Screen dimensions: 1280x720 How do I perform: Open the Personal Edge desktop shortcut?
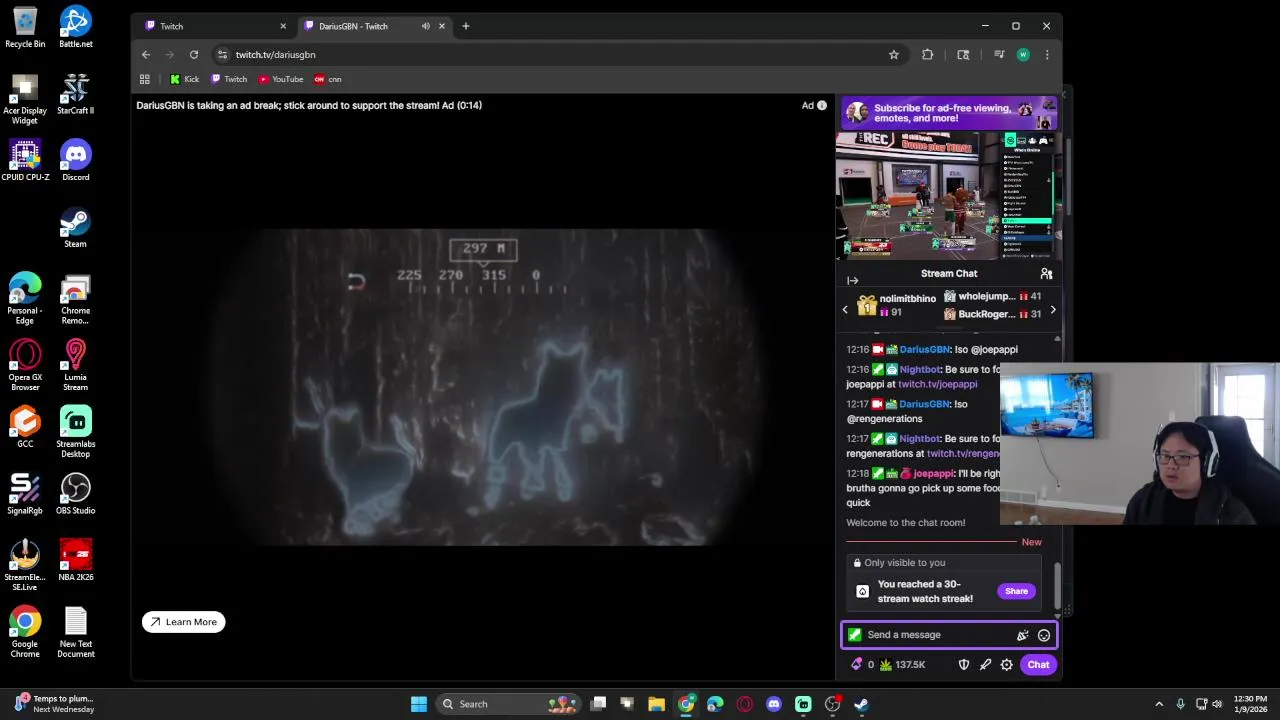click(25, 298)
